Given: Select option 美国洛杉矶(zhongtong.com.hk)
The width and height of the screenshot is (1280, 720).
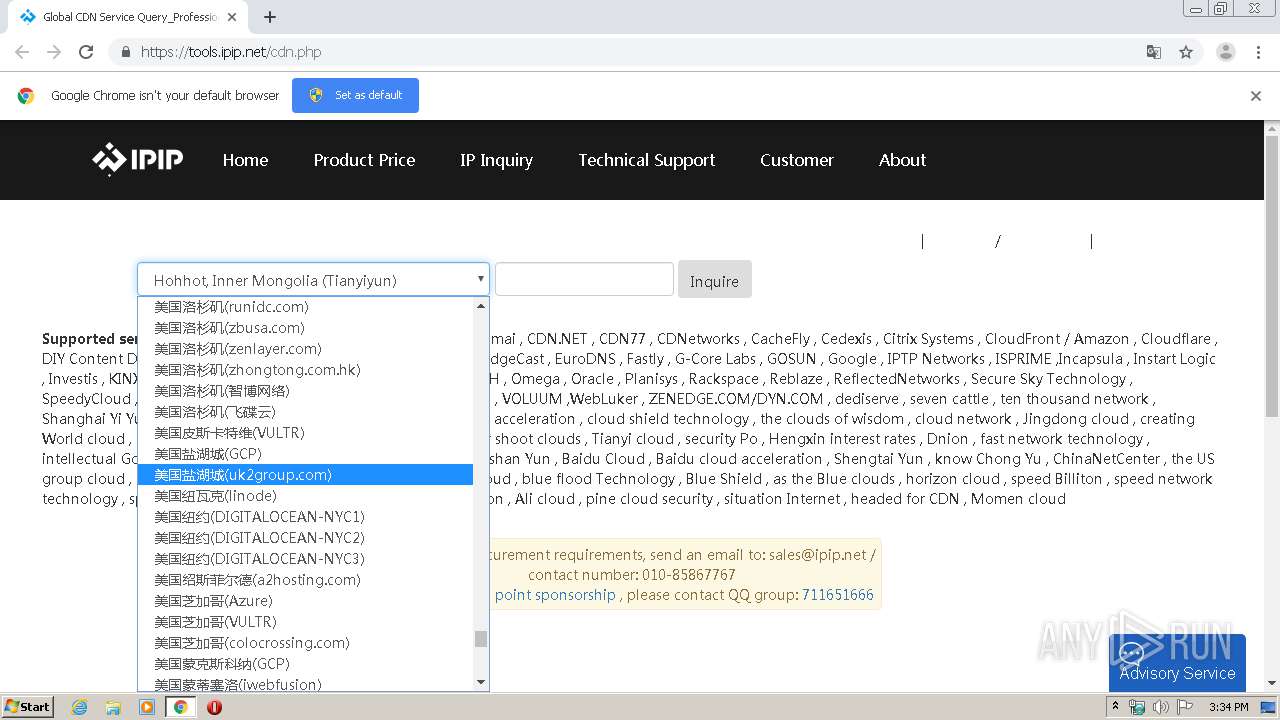Looking at the screenshot, I should coord(305,370).
